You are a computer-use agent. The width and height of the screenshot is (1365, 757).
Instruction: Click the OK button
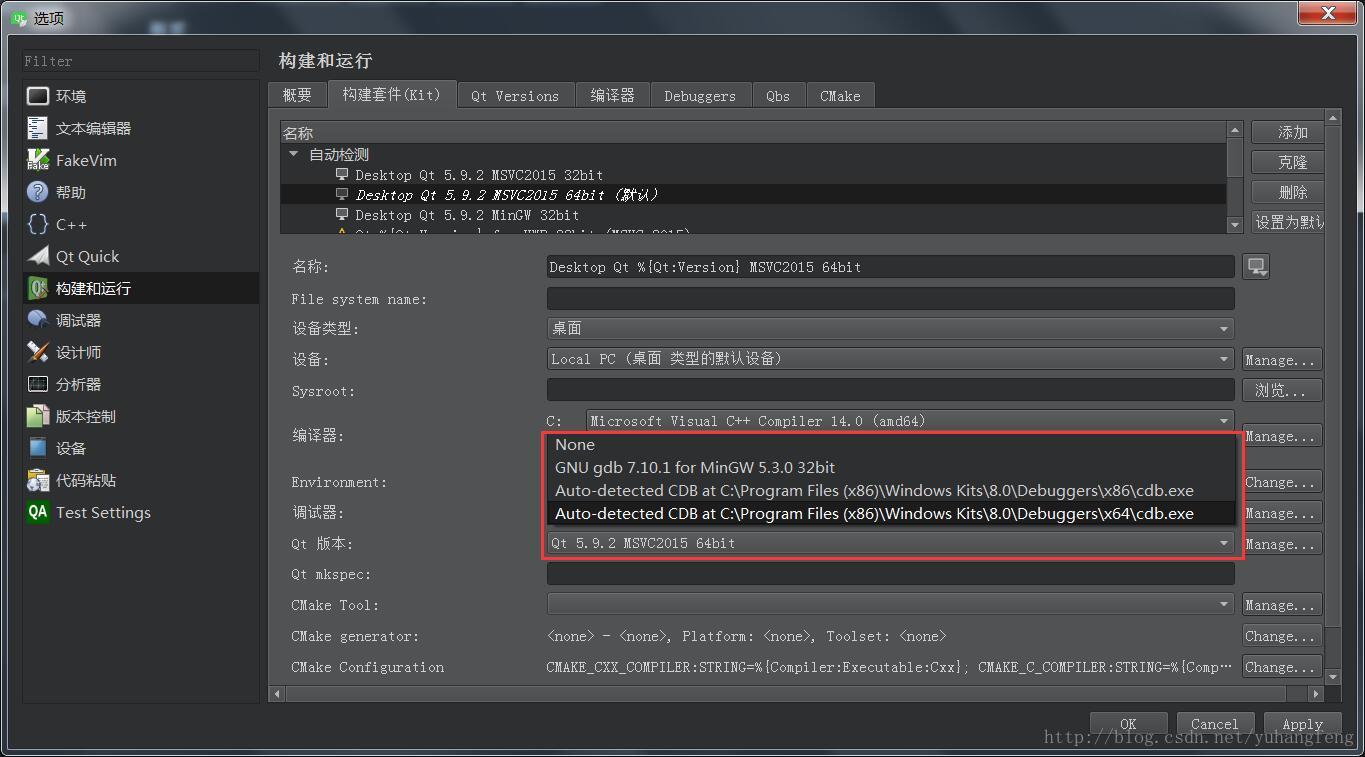[x=1128, y=724]
